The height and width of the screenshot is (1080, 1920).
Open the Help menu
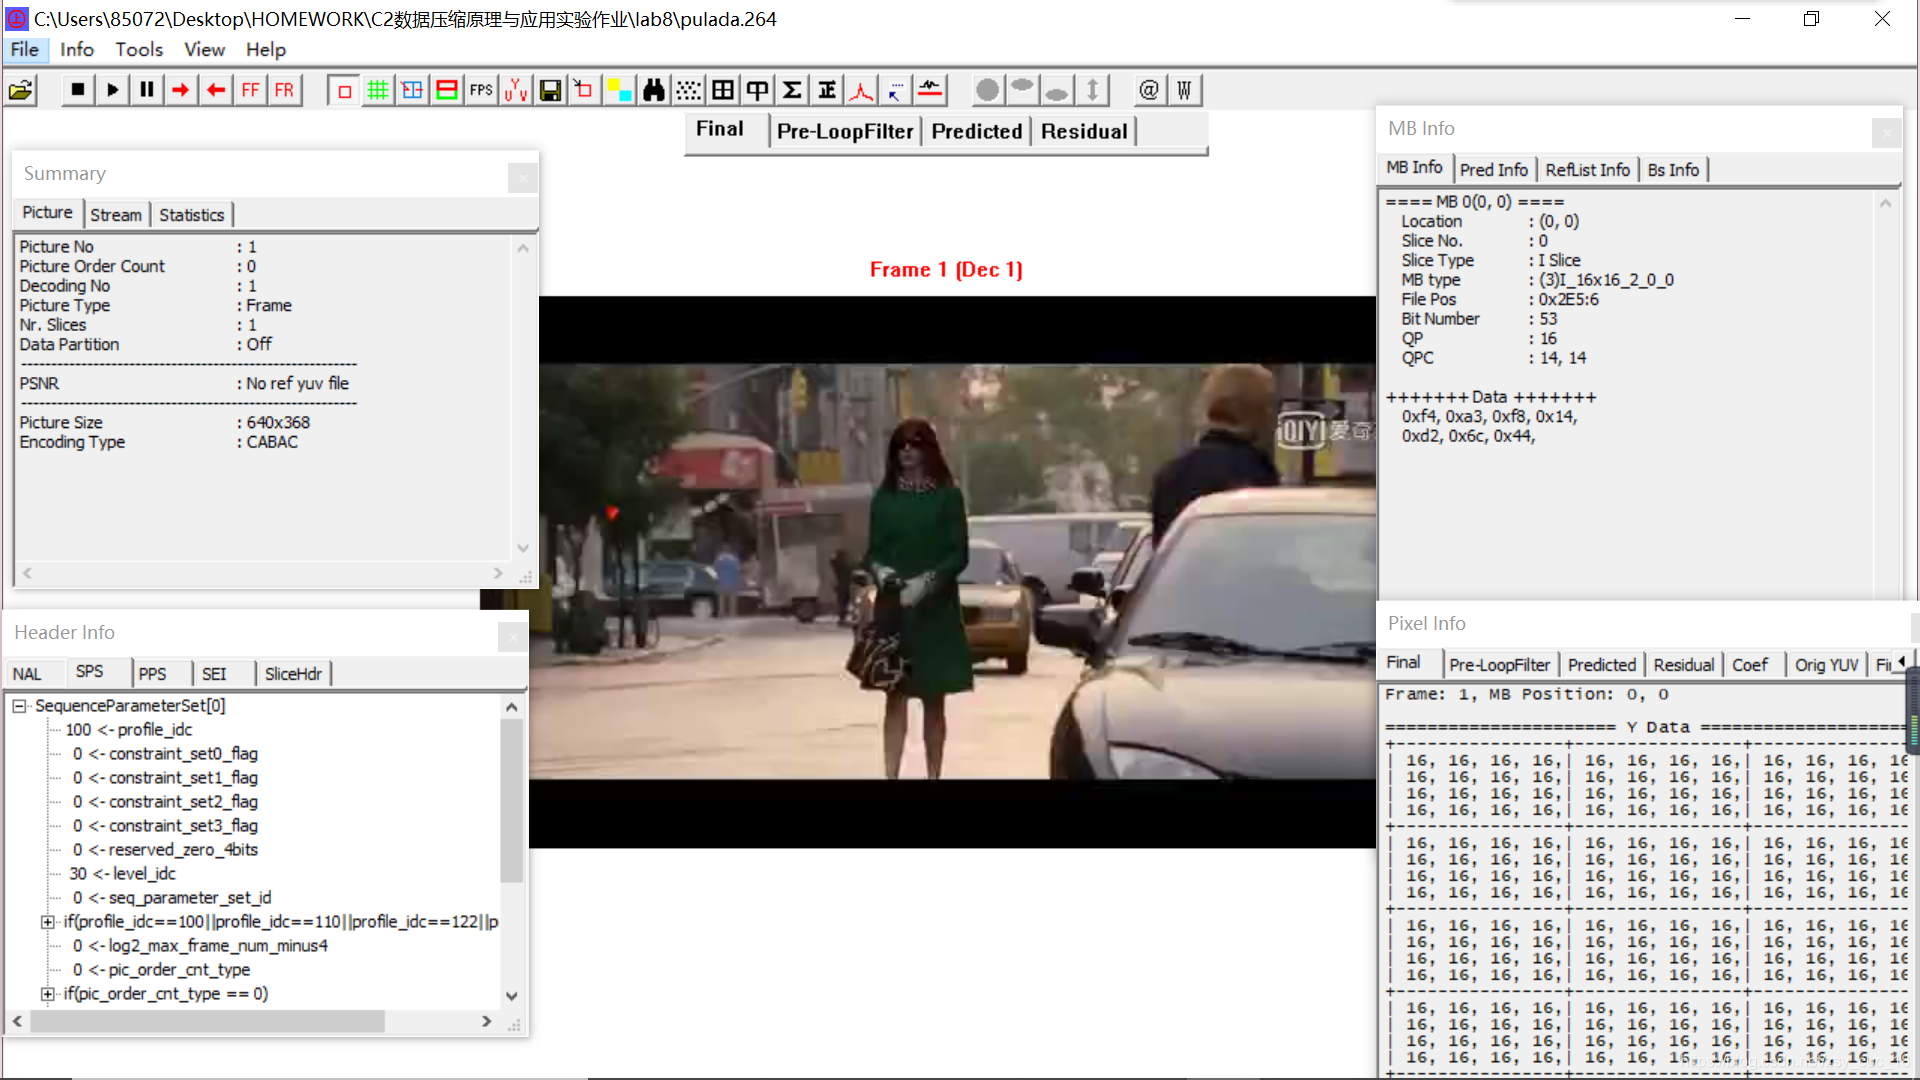tap(266, 49)
